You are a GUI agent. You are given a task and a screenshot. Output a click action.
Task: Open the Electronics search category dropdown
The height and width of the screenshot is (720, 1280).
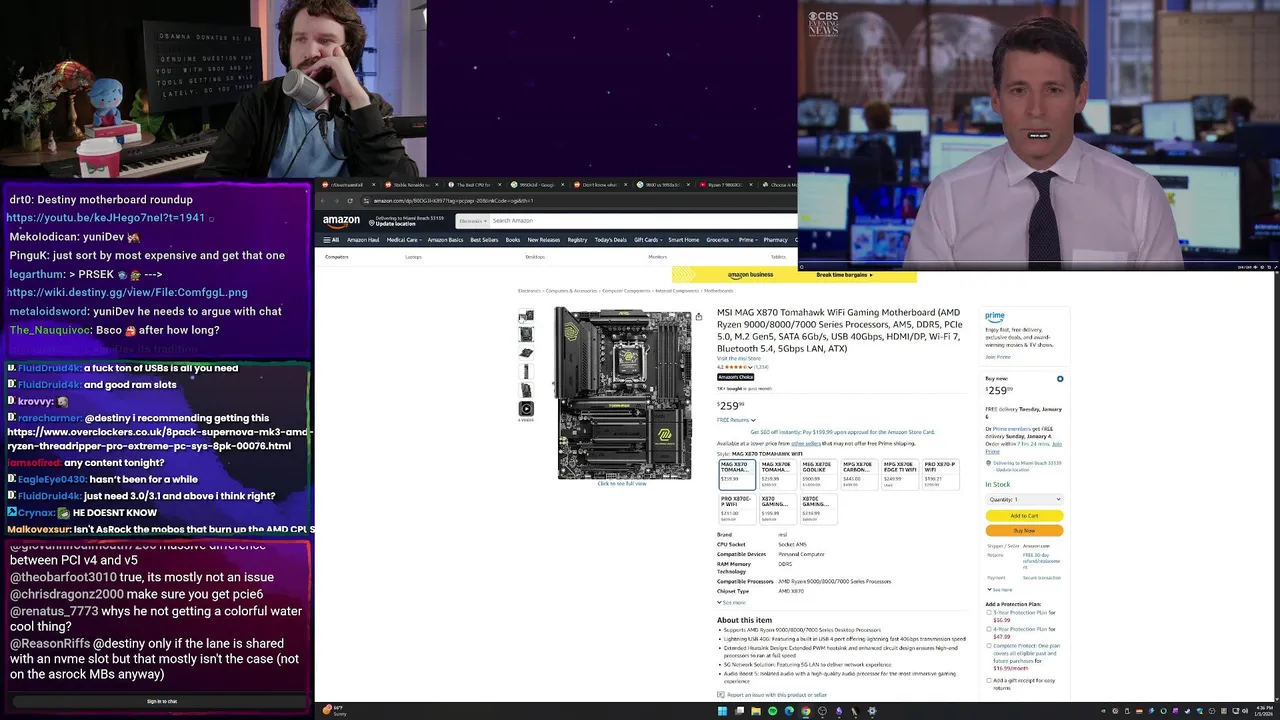click(472, 221)
